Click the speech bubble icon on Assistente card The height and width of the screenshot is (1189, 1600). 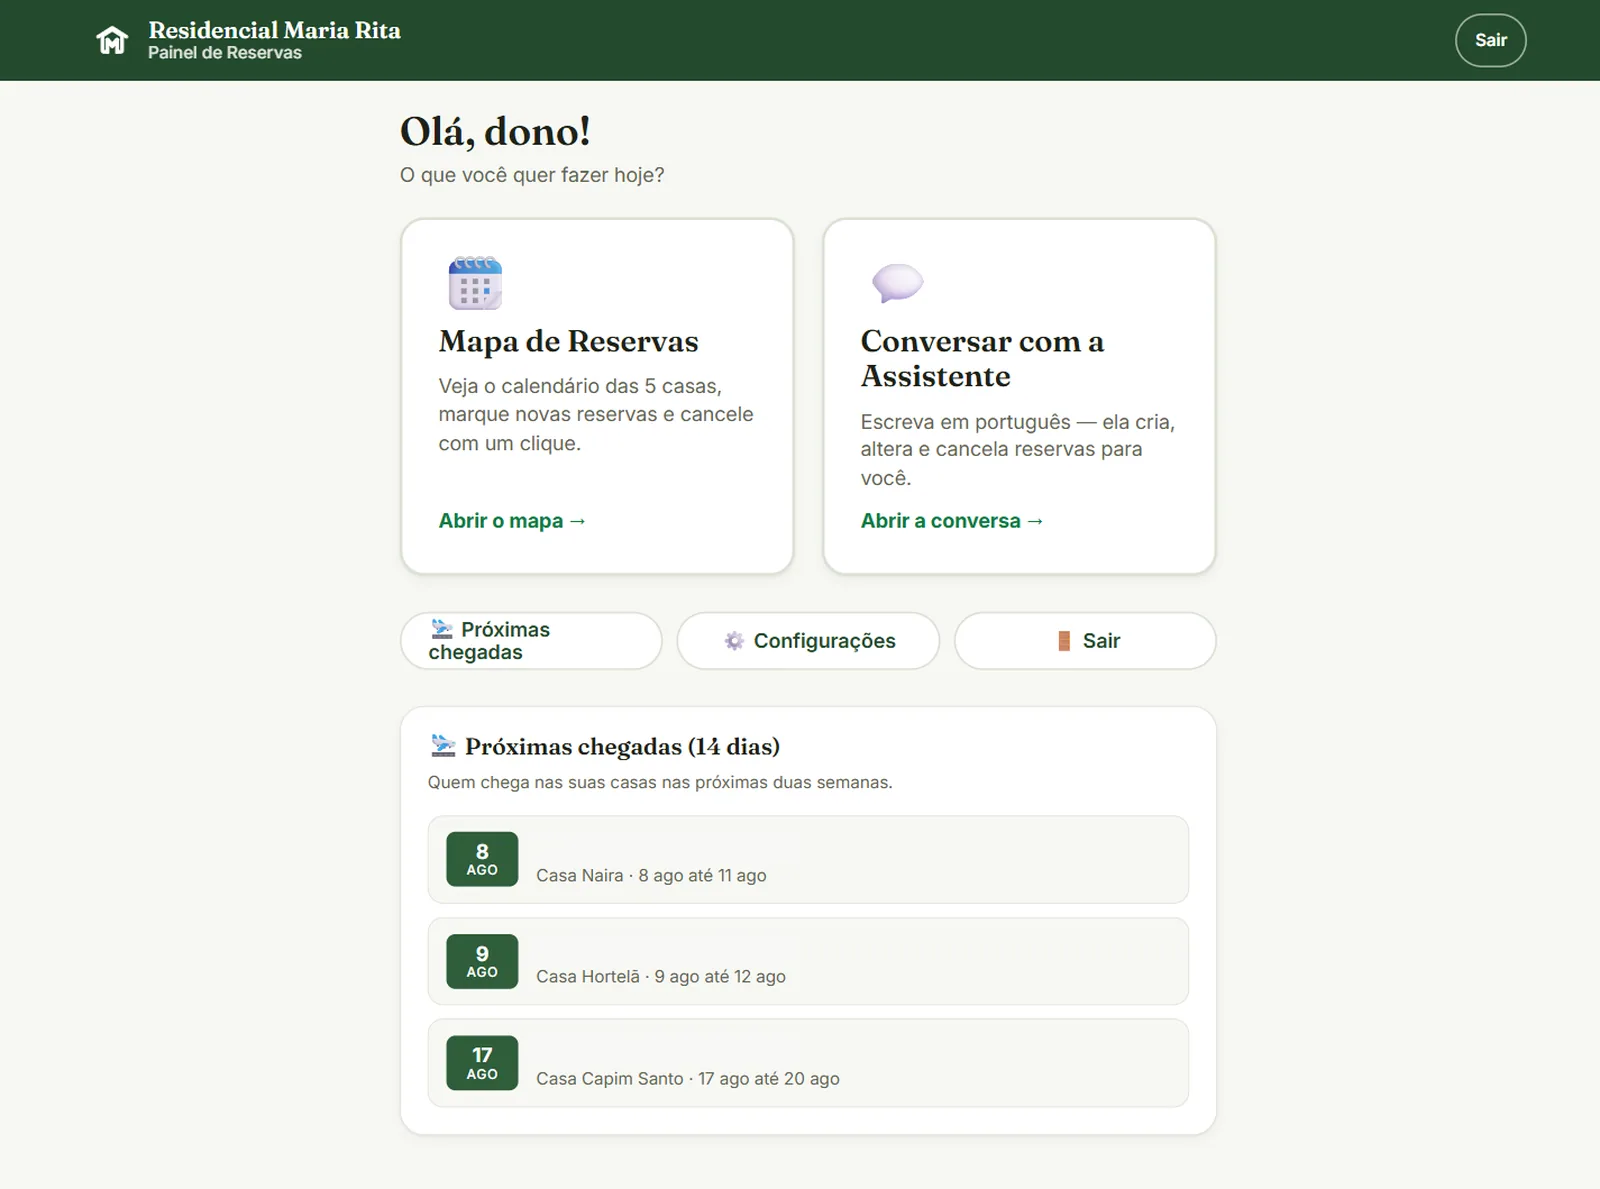coord(897,283)
